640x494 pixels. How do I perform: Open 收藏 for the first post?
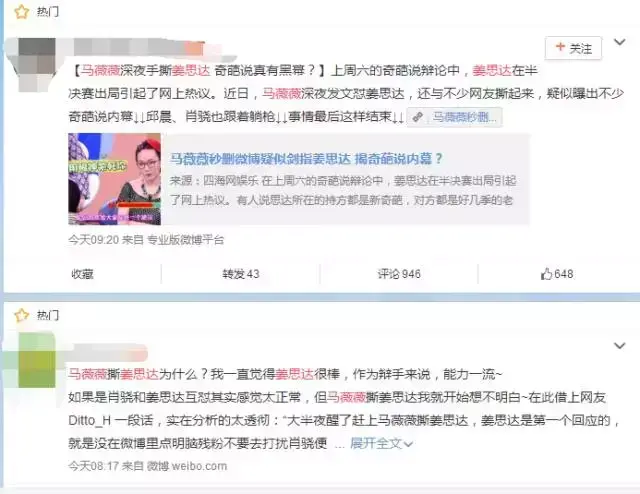pyautogui.click(x=82, y=274)
